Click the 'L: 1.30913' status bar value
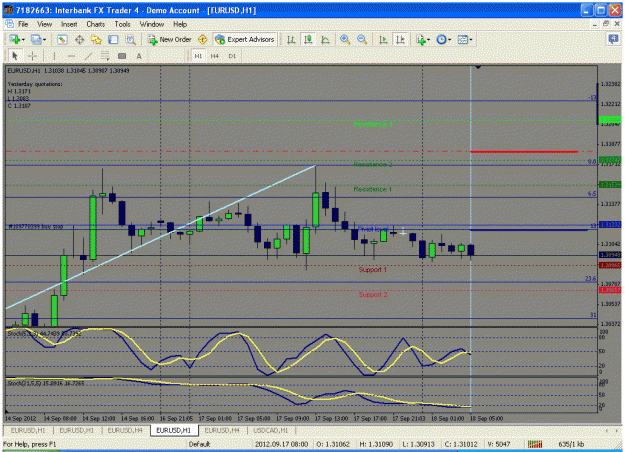 pyautogui.click(x=419, y=444)
